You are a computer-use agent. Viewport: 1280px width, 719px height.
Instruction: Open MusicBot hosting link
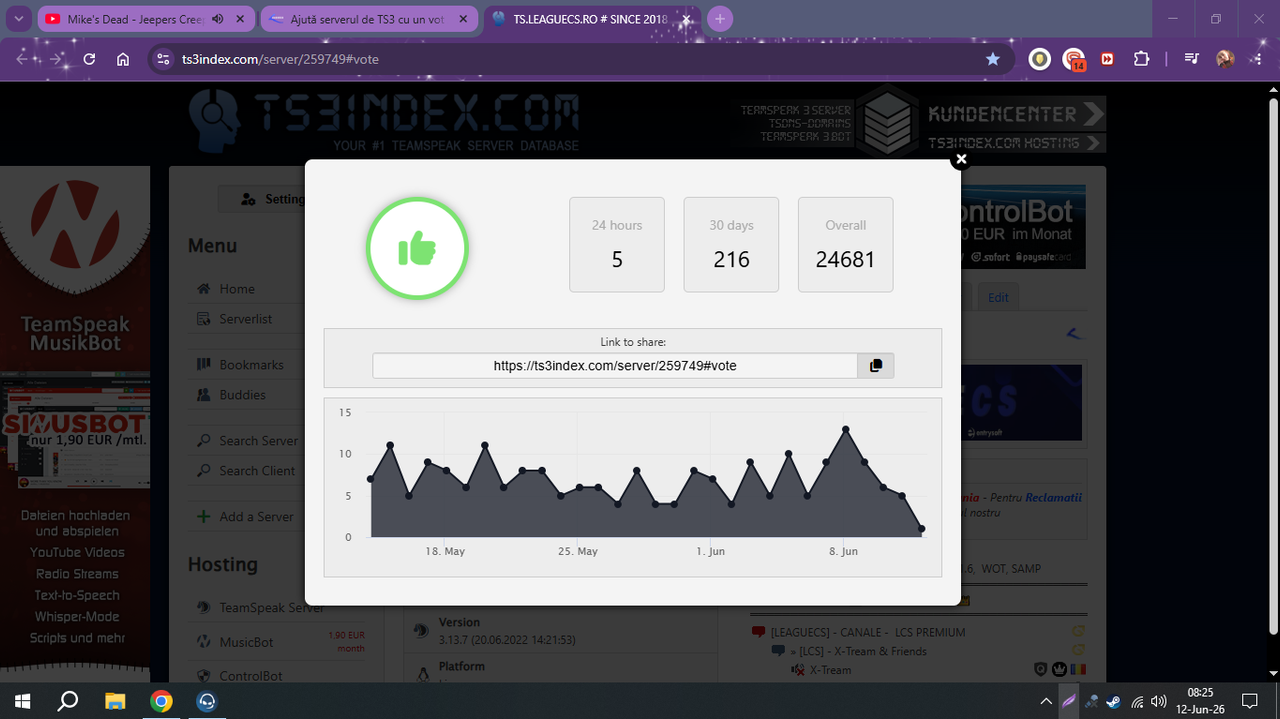(246, 642)
